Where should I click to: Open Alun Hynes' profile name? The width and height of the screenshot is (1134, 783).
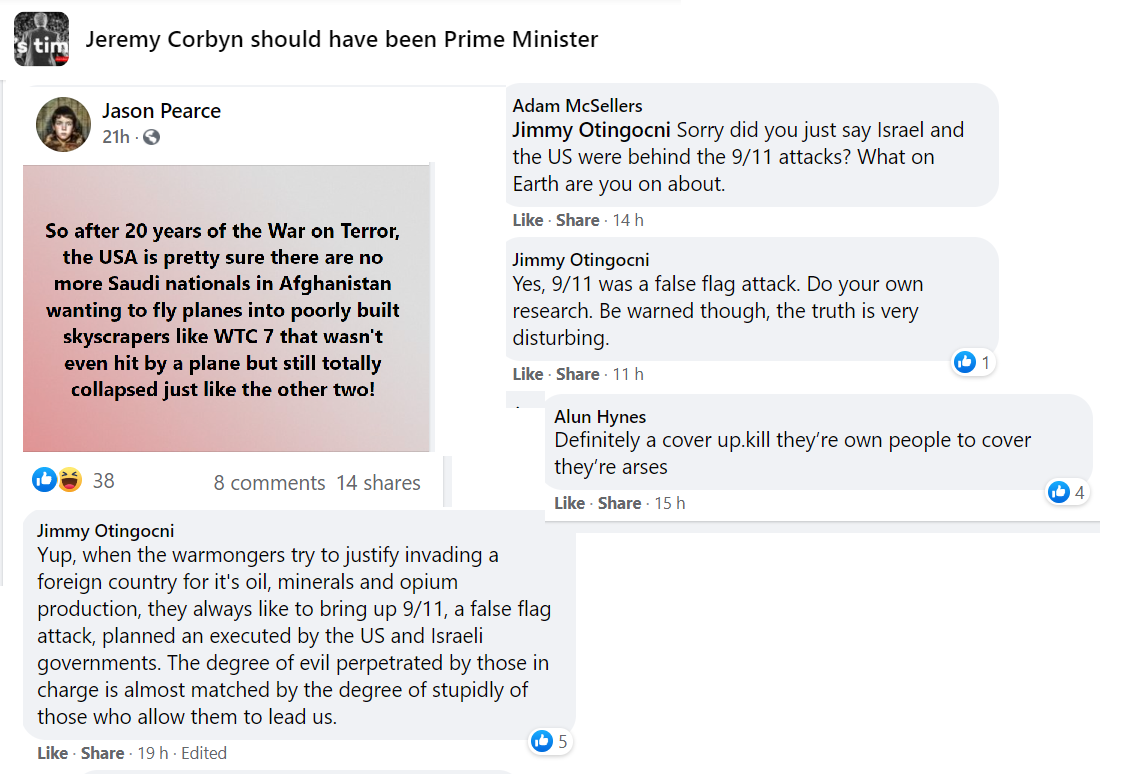point(600,417)
